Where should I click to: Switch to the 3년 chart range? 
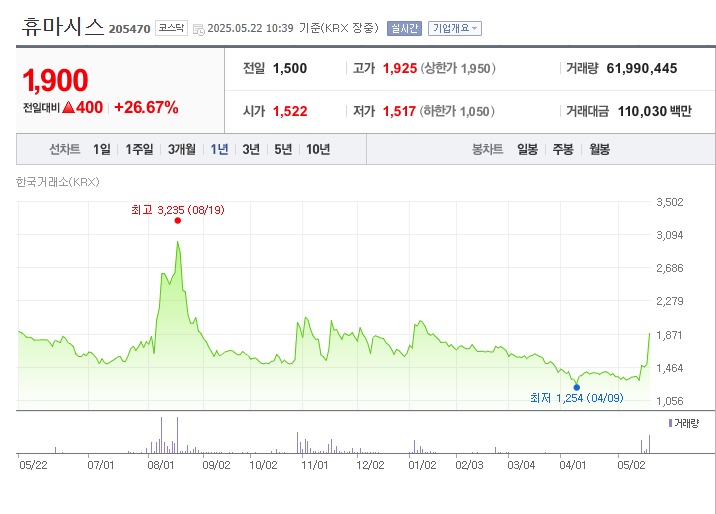251,149
